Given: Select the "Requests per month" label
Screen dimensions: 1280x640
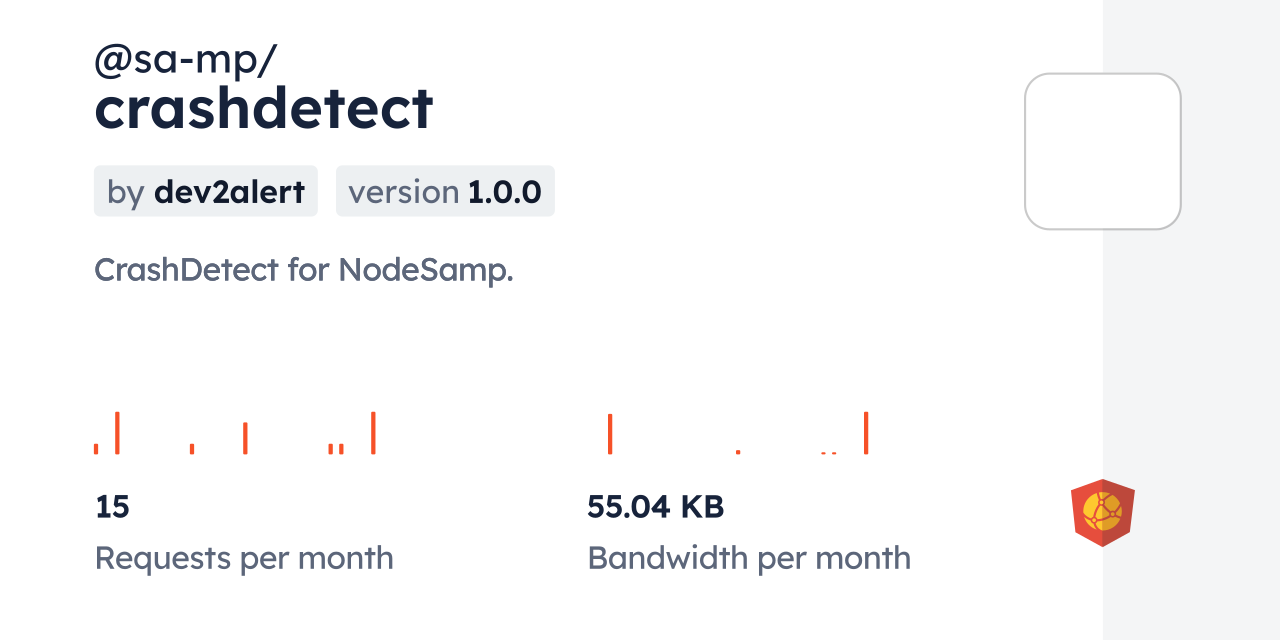Looking at the screenshot, I should pyautogui.click(x=244, y=558).
